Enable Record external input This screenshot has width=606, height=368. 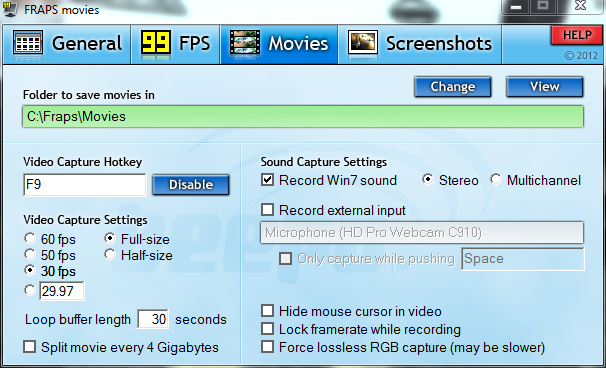[x=267, y=210]
